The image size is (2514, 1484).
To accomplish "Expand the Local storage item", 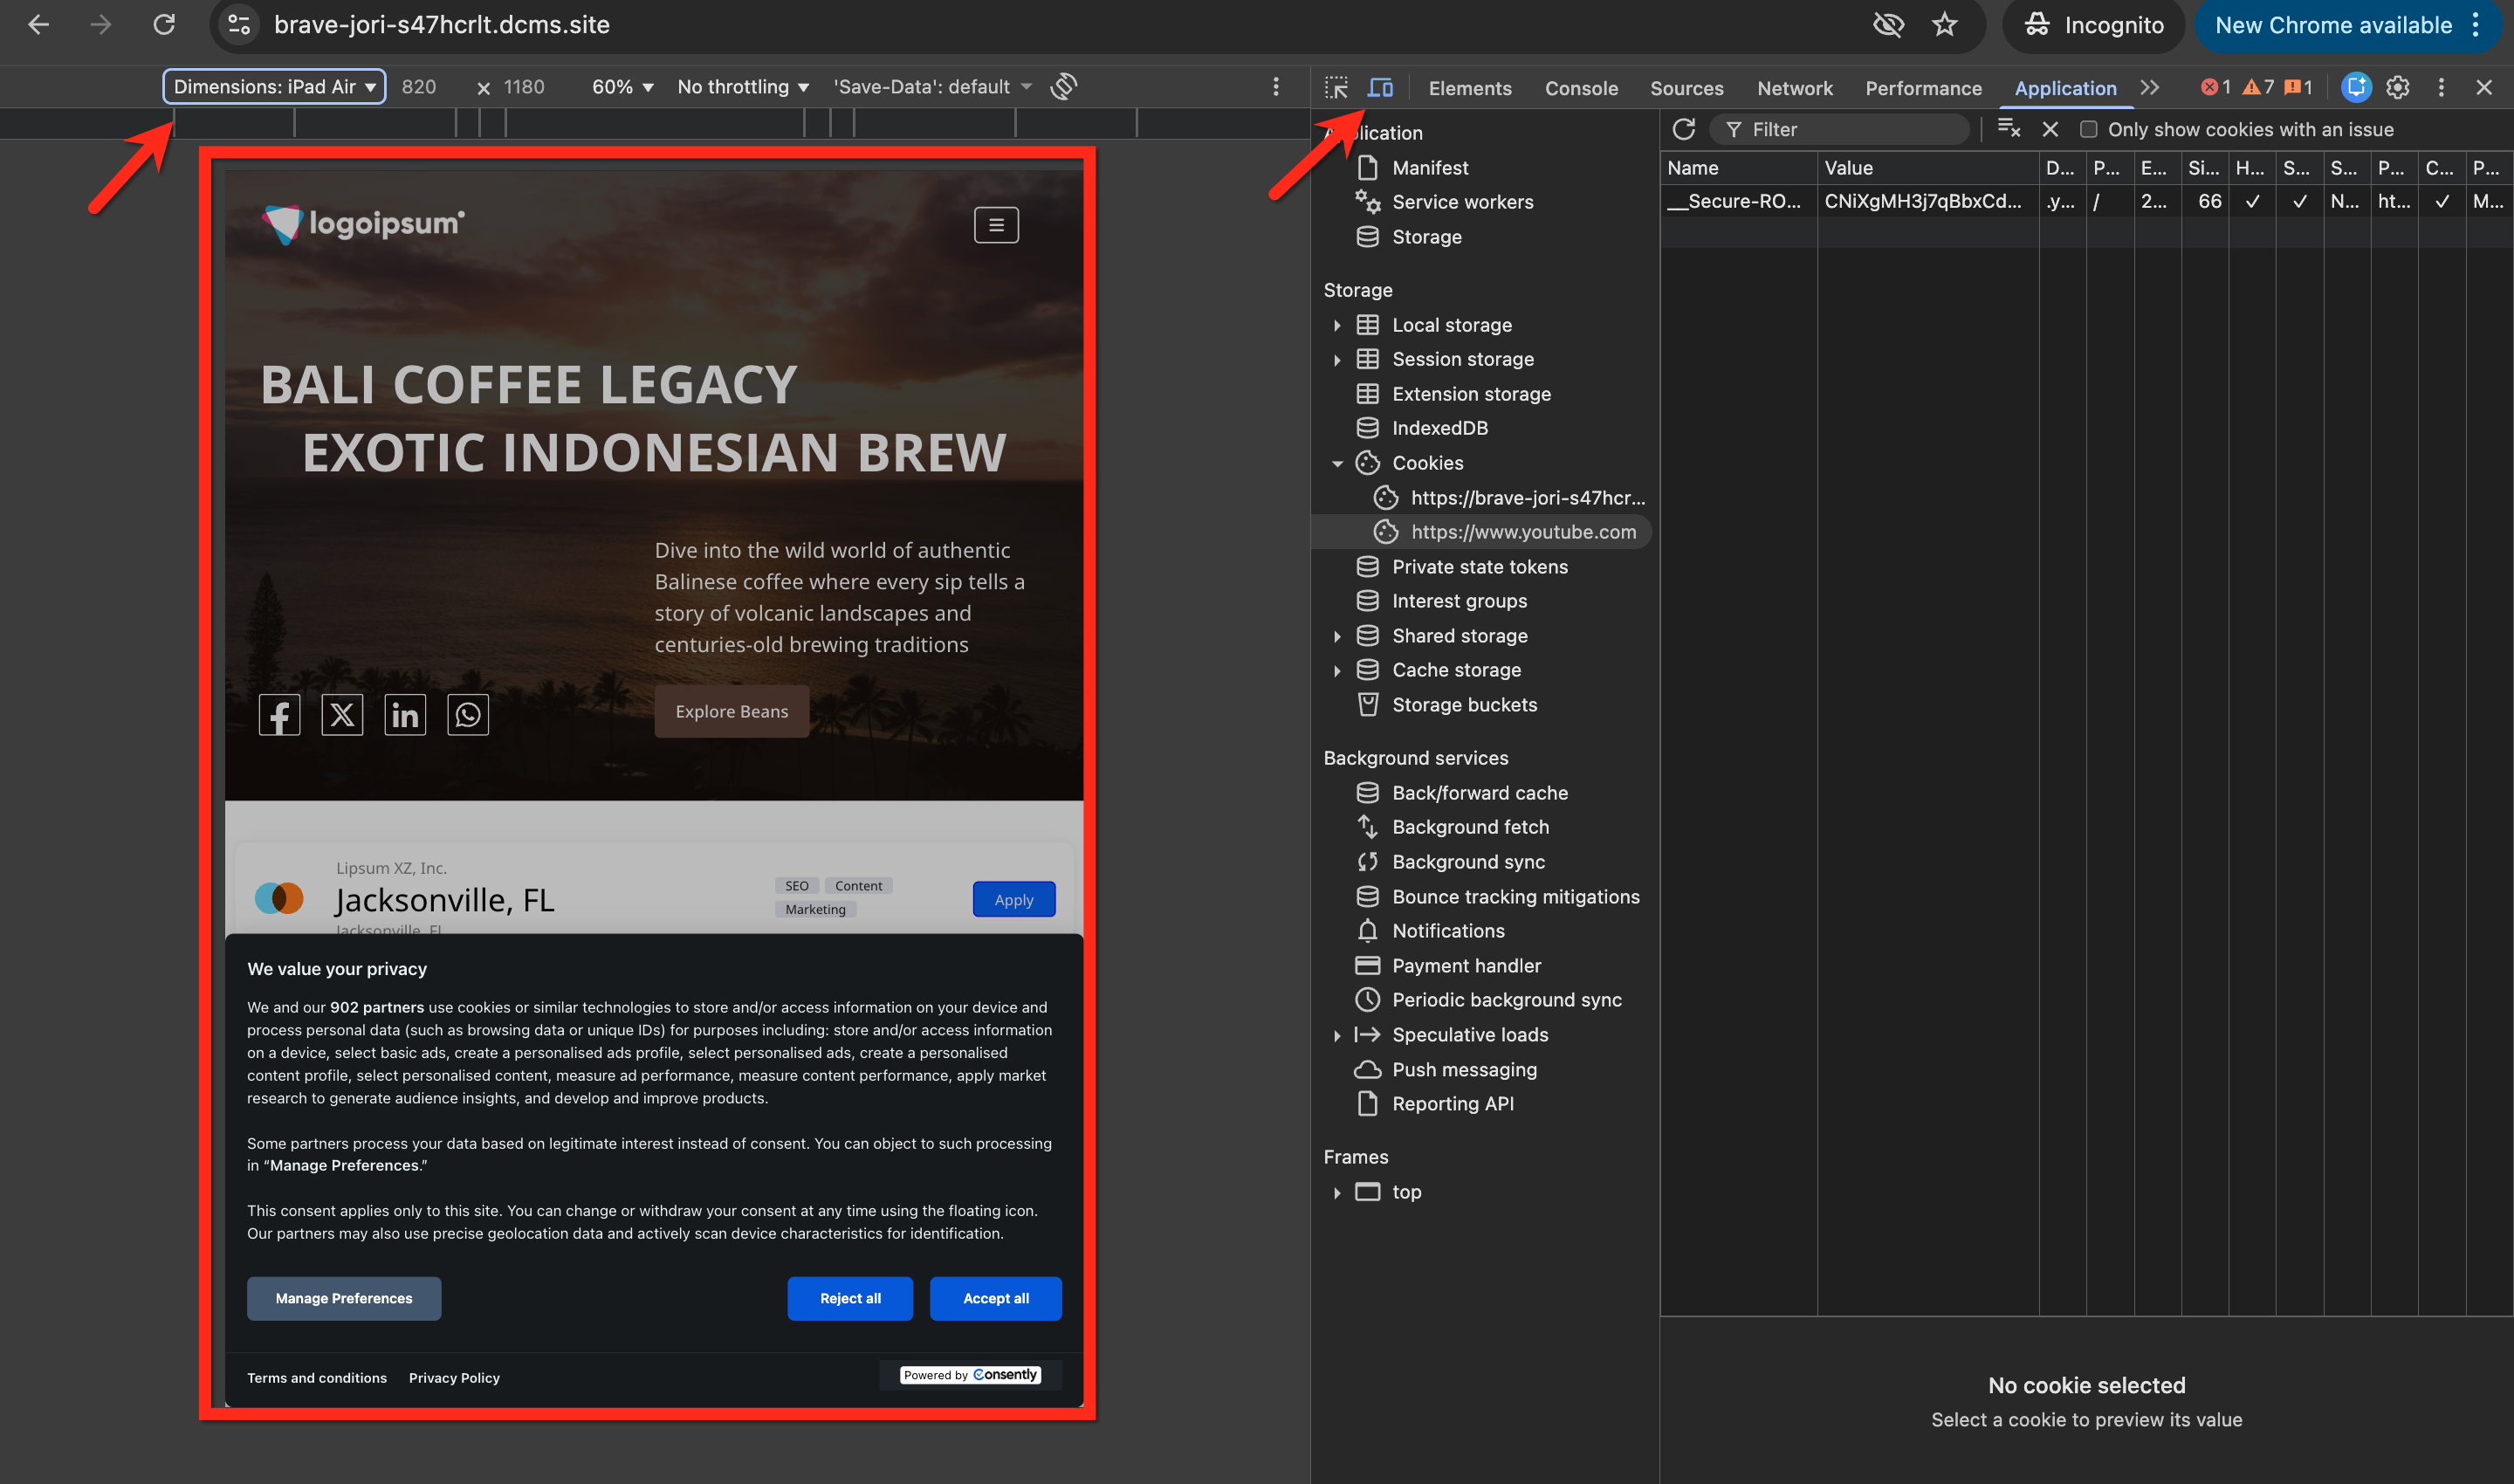I will pyautogui.click(x=1337, y=325).
